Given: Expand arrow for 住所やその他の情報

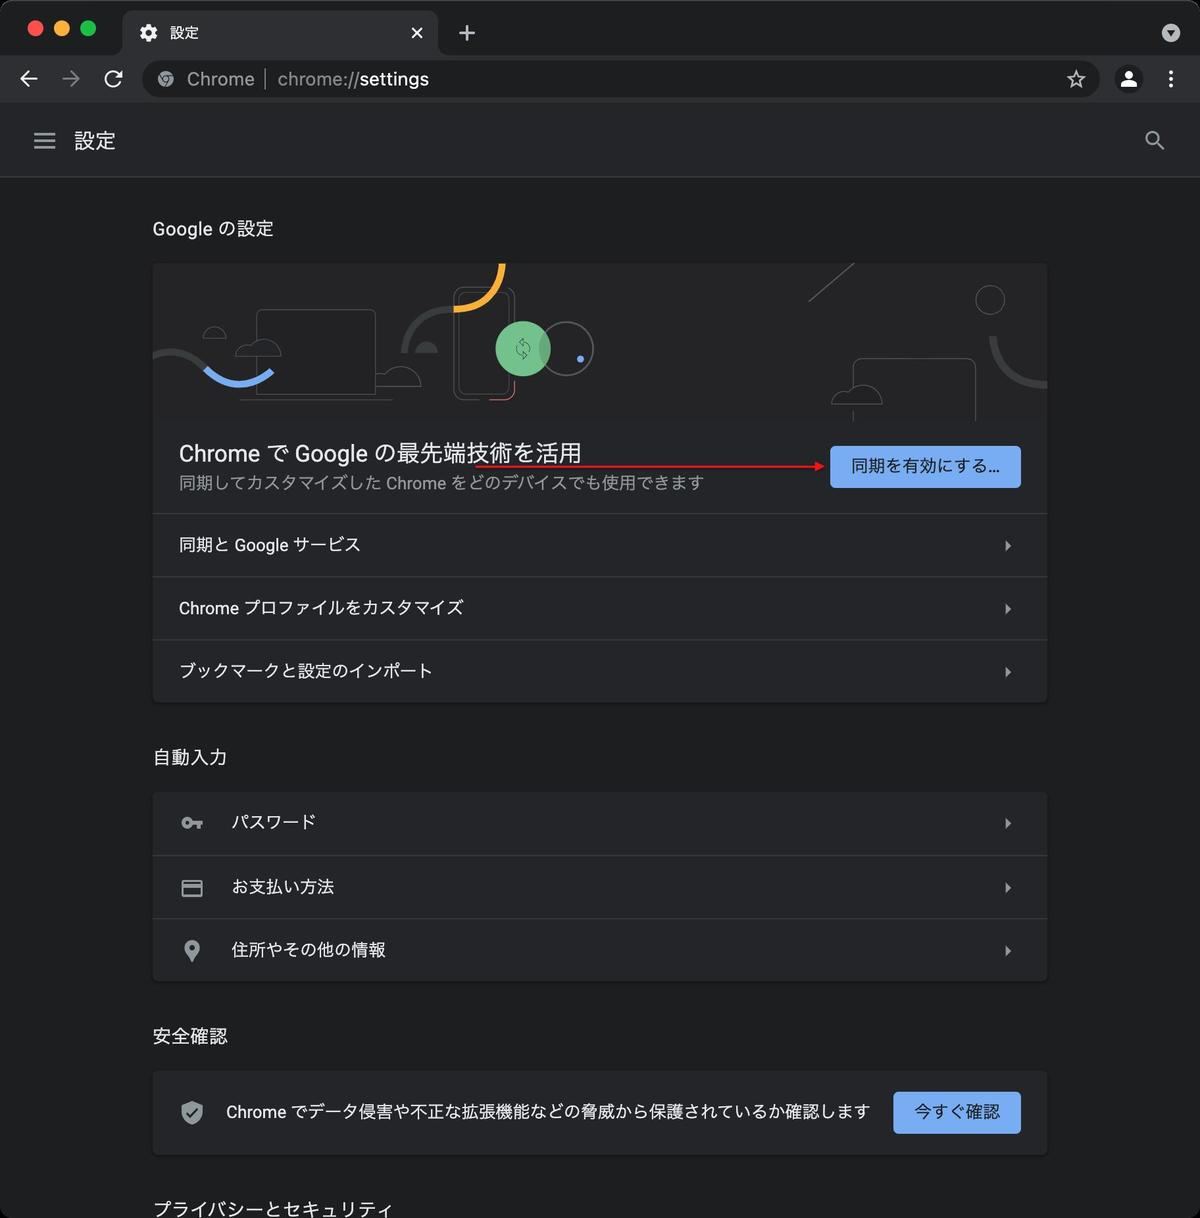Looking at the screenshot, I should (1008, 951).
